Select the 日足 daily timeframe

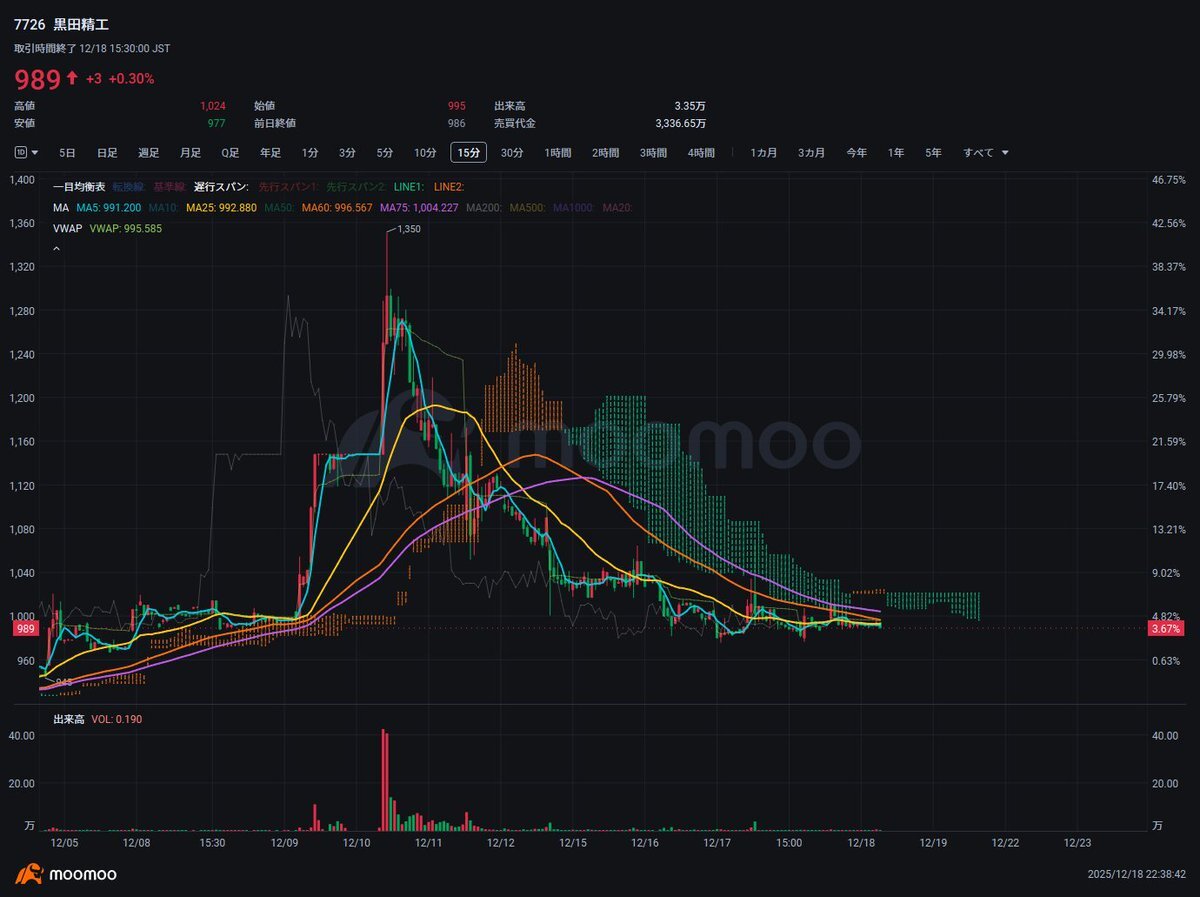tap(107, 153)
